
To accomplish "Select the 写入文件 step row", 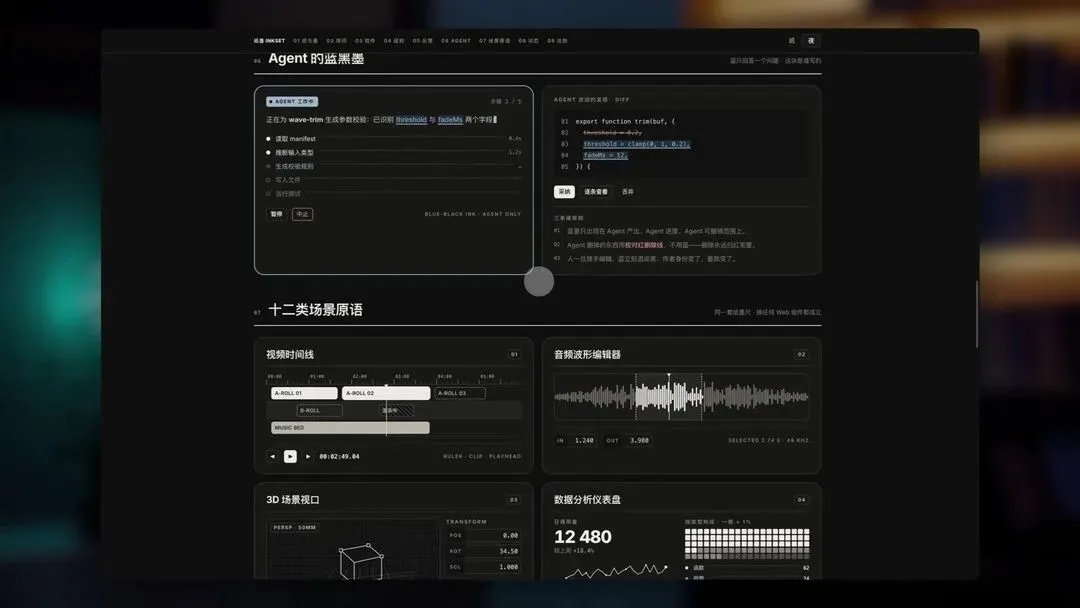I will (x=393, y=180).
